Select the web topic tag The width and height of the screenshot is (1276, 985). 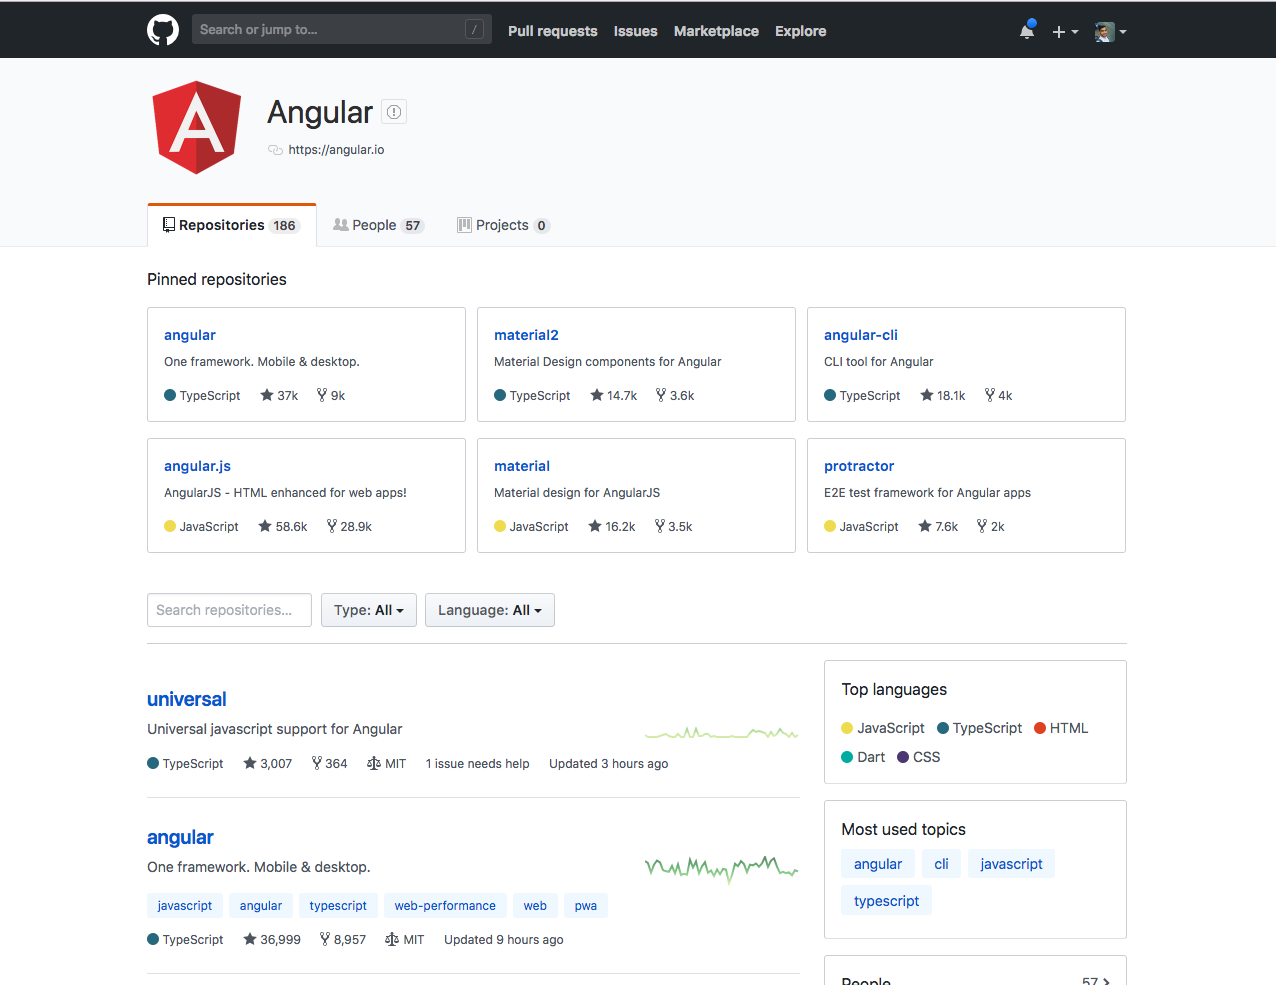tap(535, 906)
